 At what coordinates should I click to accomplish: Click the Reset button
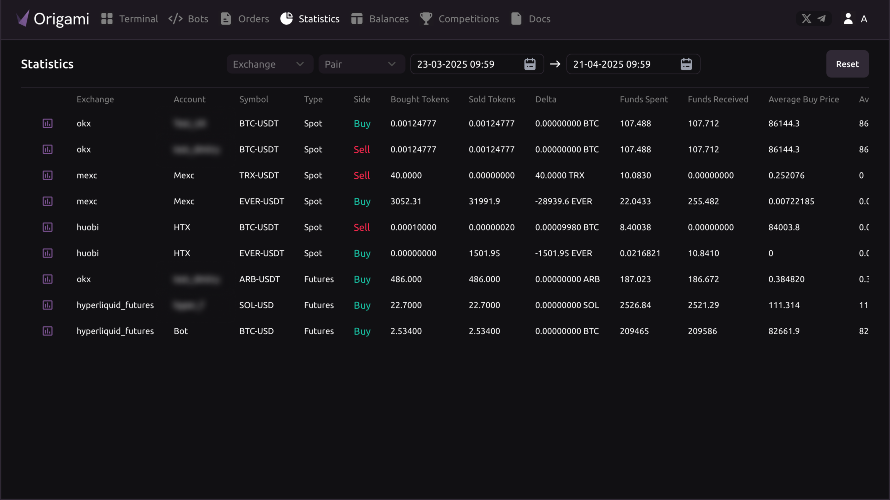(847, 64)
